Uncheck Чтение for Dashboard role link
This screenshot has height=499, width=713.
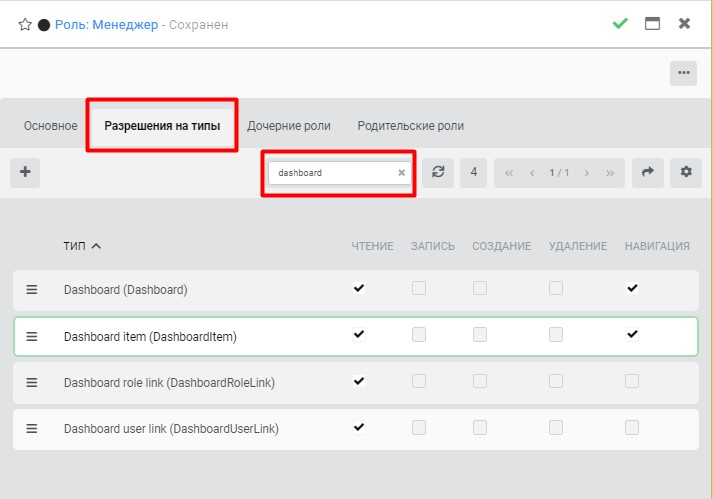tap(359, 381)
